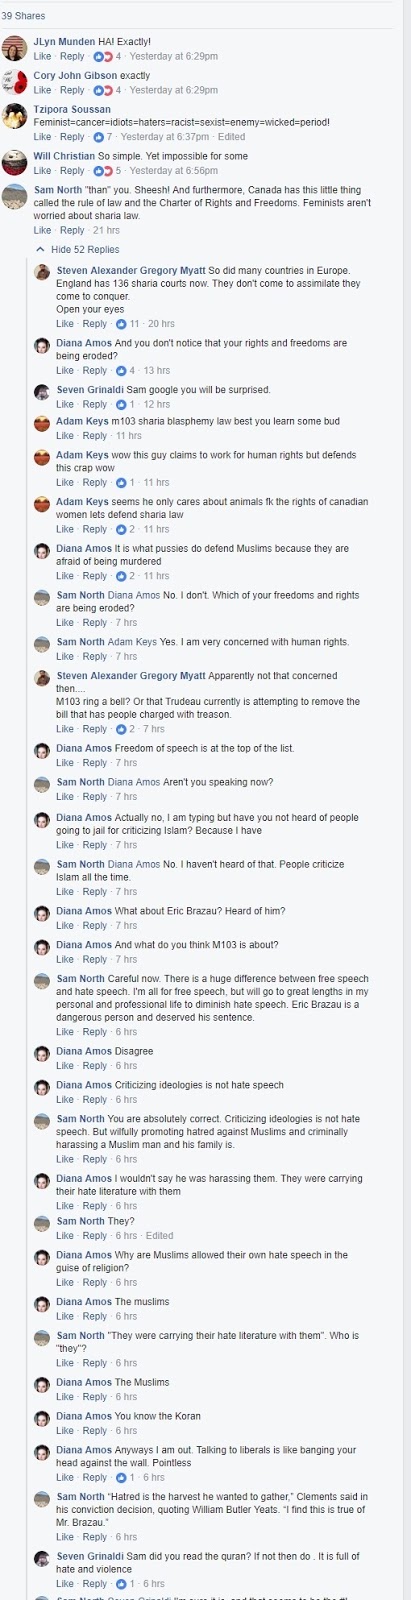This screenshot has height=1600, width=411.
Task: Like JLyn Munden's comment
Action: 42,56
